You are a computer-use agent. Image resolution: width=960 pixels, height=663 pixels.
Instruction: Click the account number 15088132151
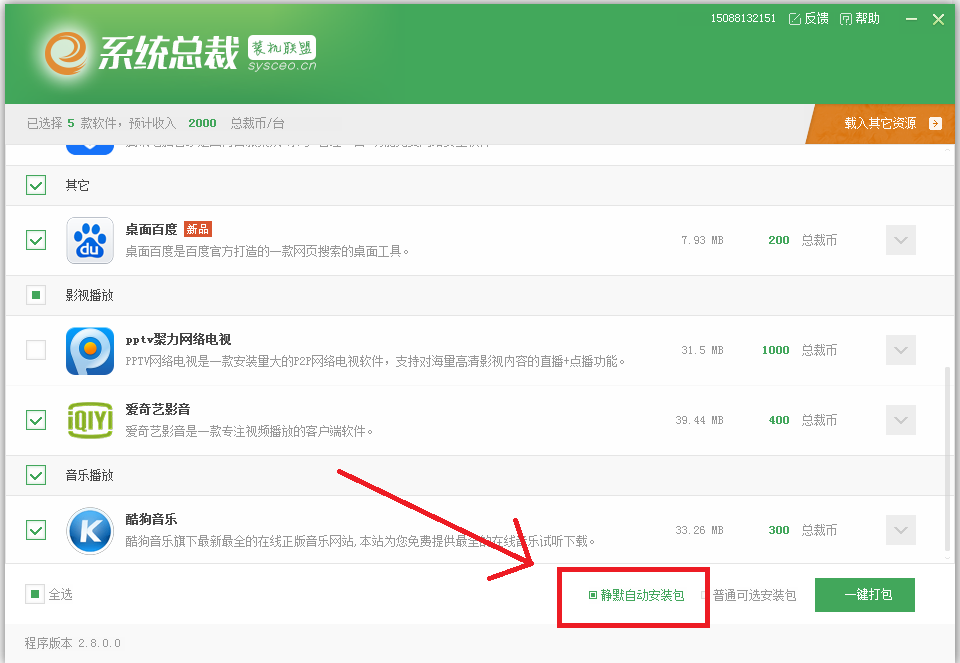743,18
